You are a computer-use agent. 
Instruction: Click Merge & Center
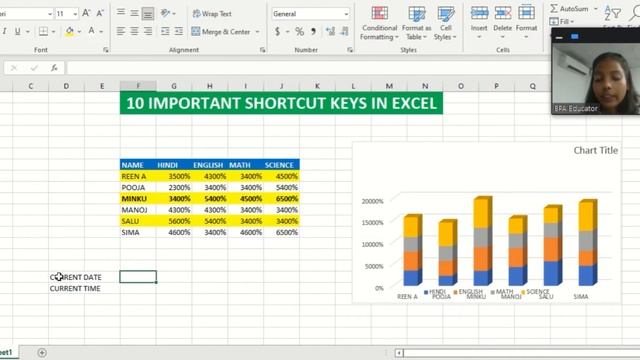coord(221,31)
